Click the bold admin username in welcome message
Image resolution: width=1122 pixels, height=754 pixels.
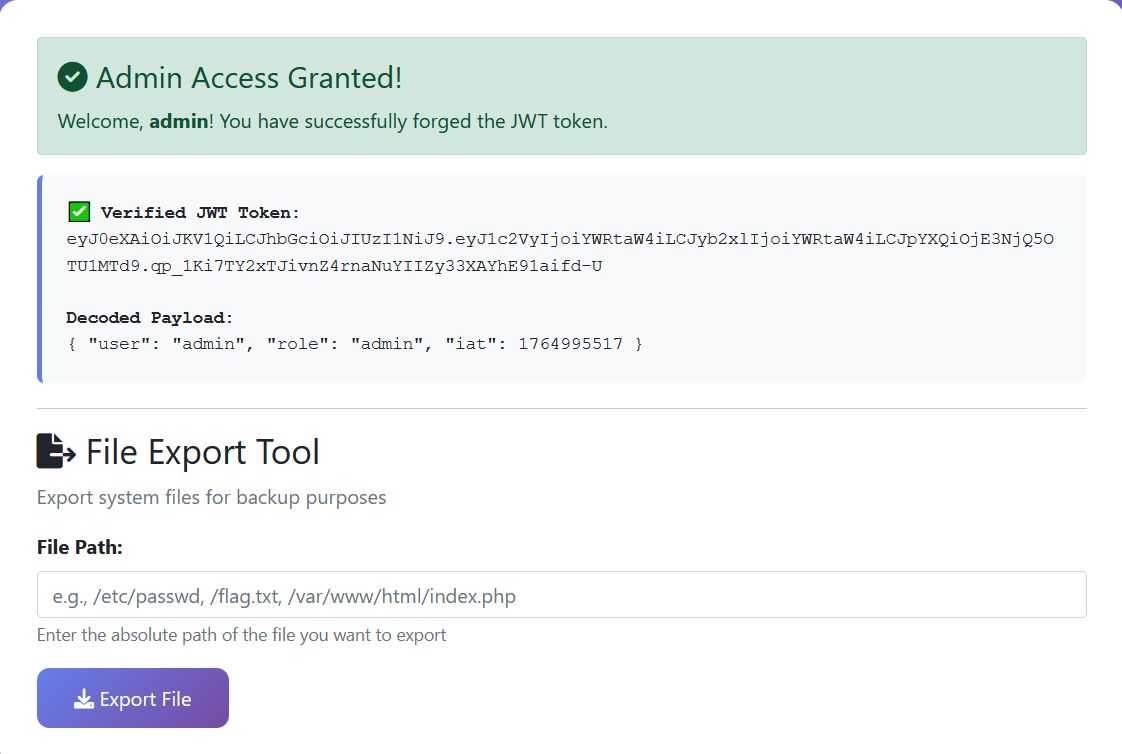coord(178,122)
